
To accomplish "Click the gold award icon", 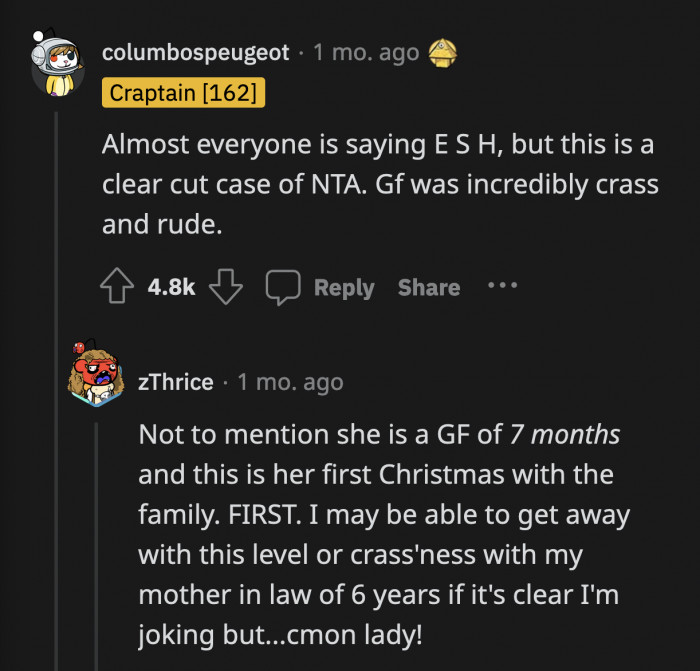I will [443, 52].
